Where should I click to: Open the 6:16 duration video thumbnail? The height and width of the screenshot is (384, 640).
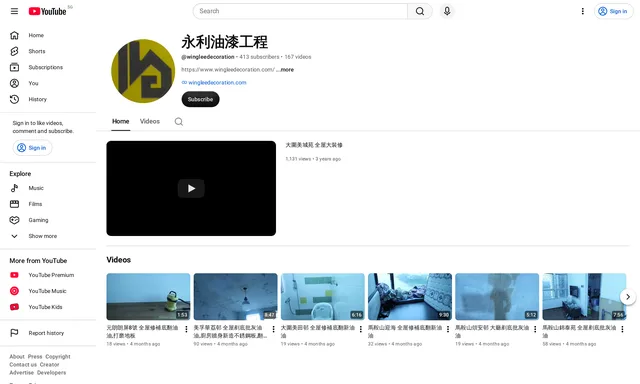(322, 297)
